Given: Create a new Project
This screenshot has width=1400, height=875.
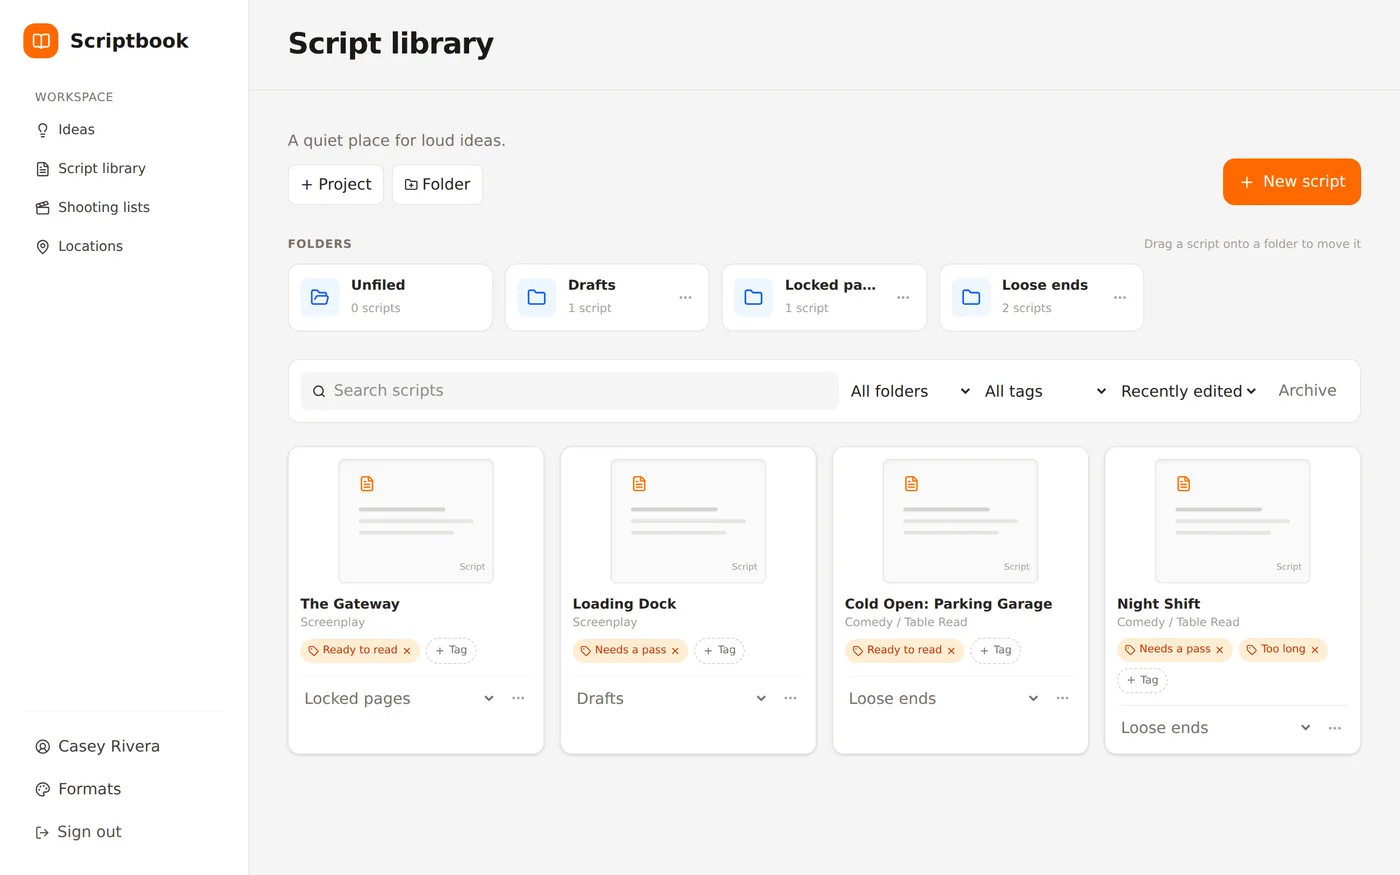Looking at the screenshot, I should click(x=336, y=185).
